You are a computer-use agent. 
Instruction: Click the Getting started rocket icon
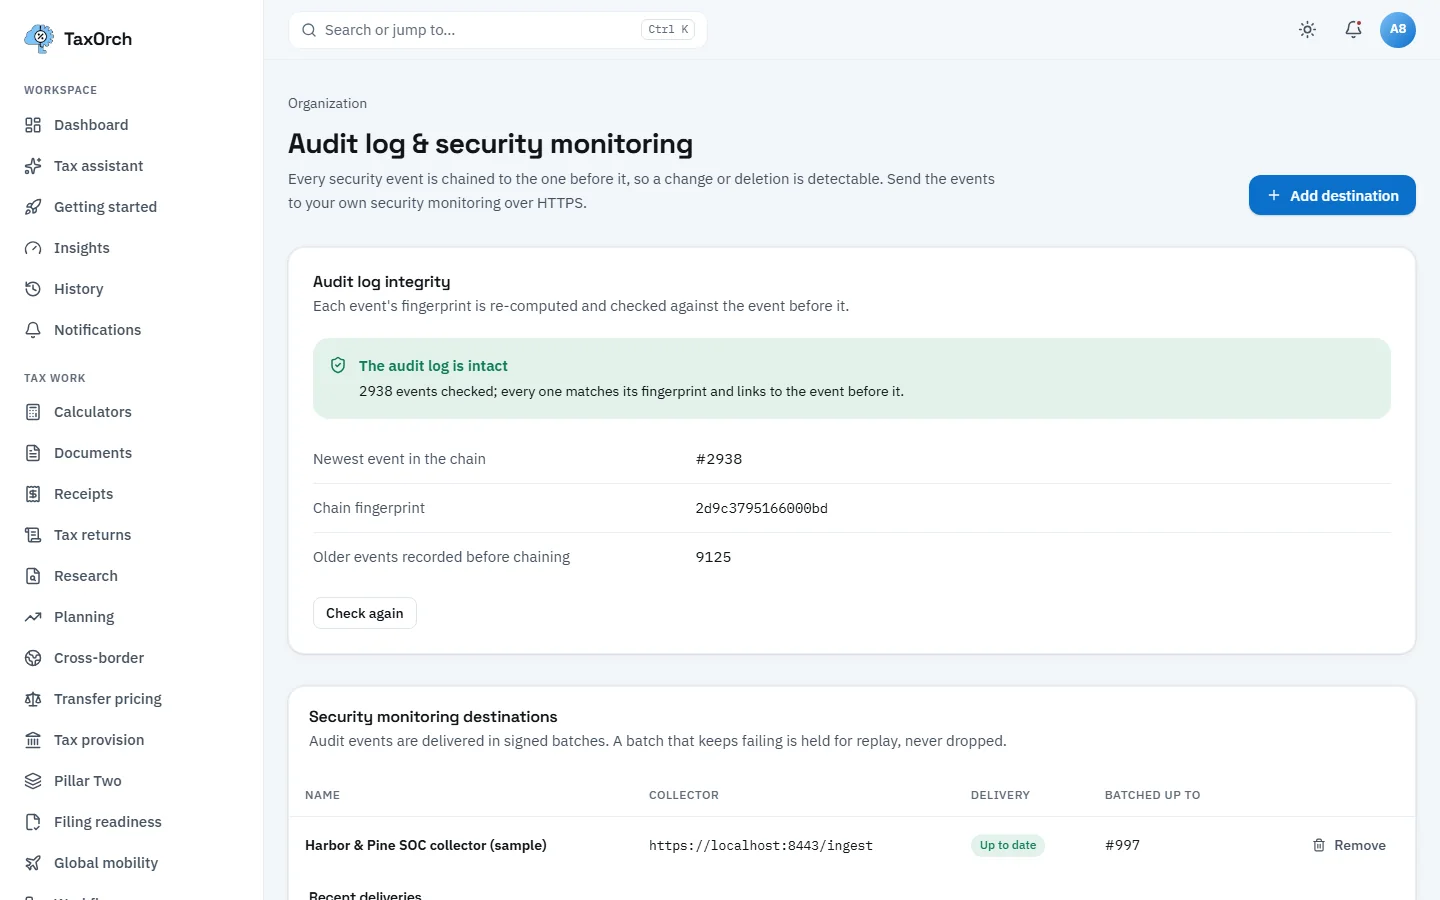33,207
